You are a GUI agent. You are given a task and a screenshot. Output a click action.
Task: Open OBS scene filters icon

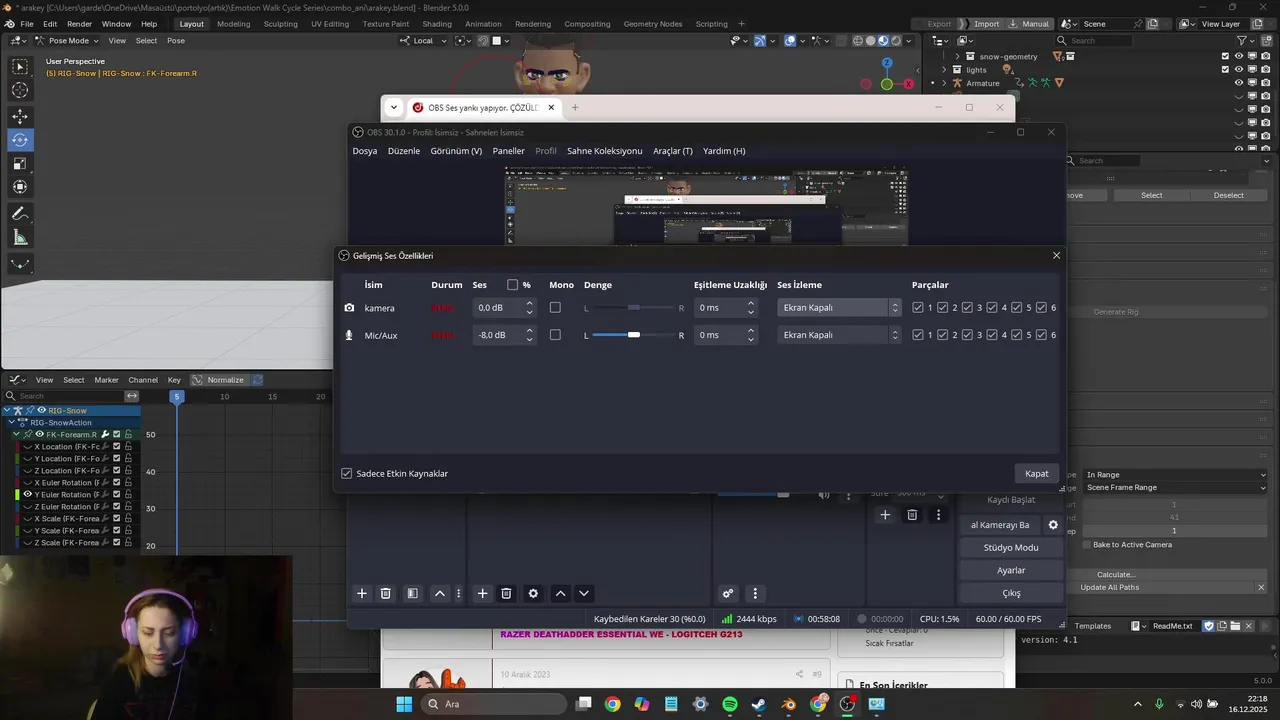(x=412, y=593)
